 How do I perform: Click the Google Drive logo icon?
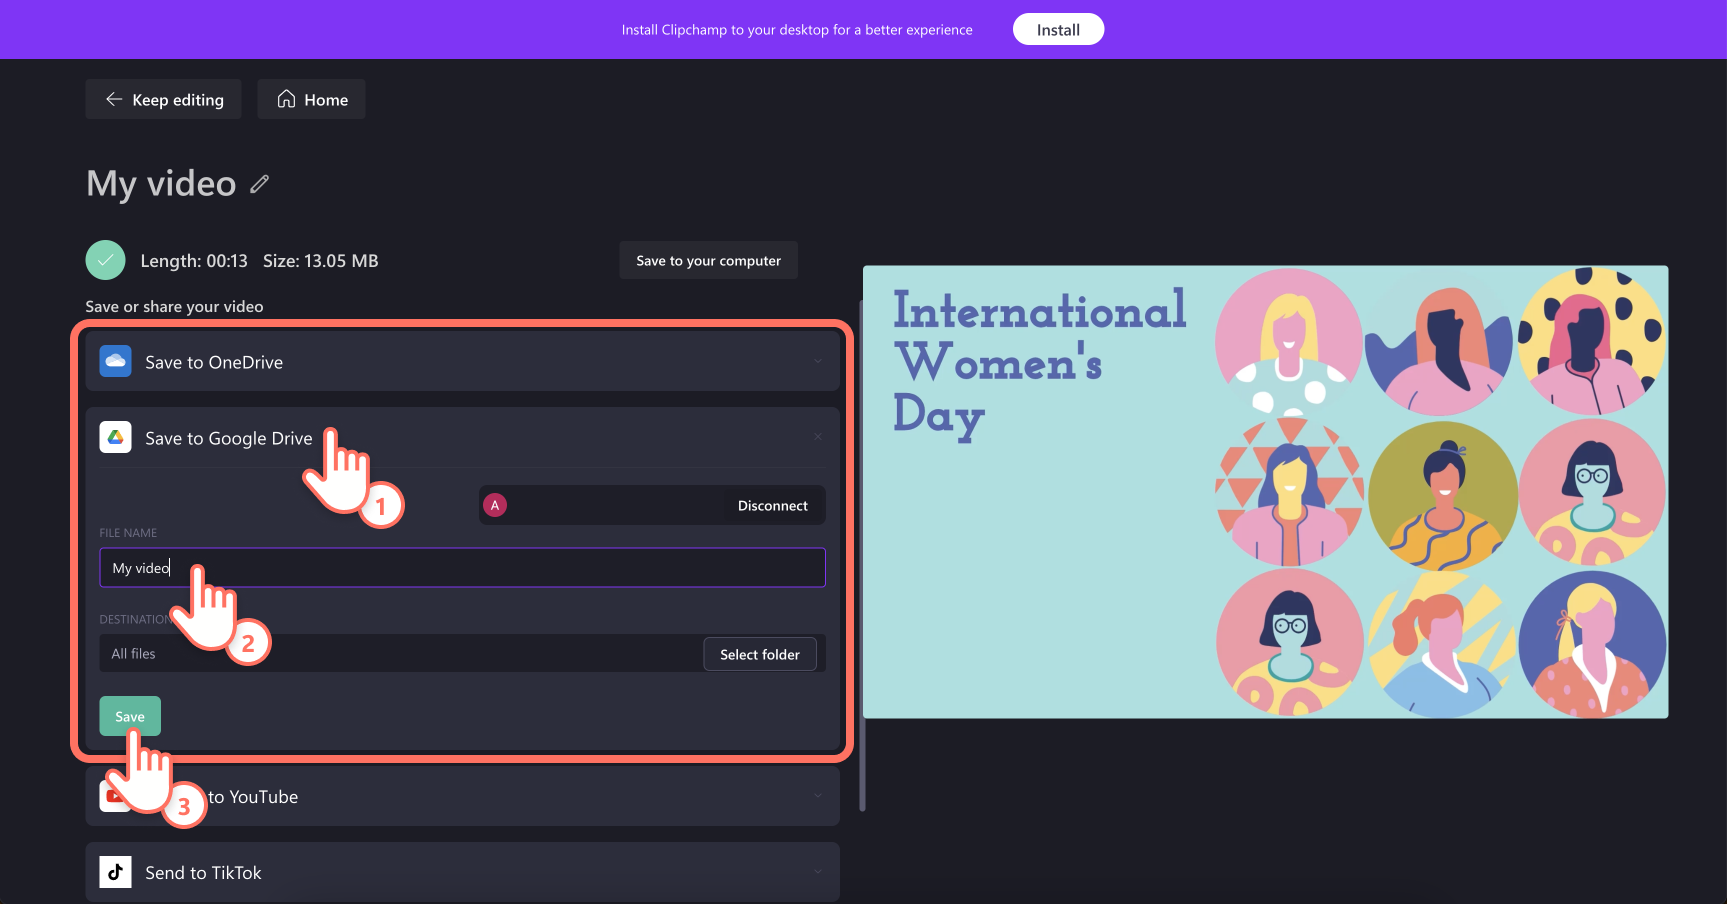(x=116, y=437)
